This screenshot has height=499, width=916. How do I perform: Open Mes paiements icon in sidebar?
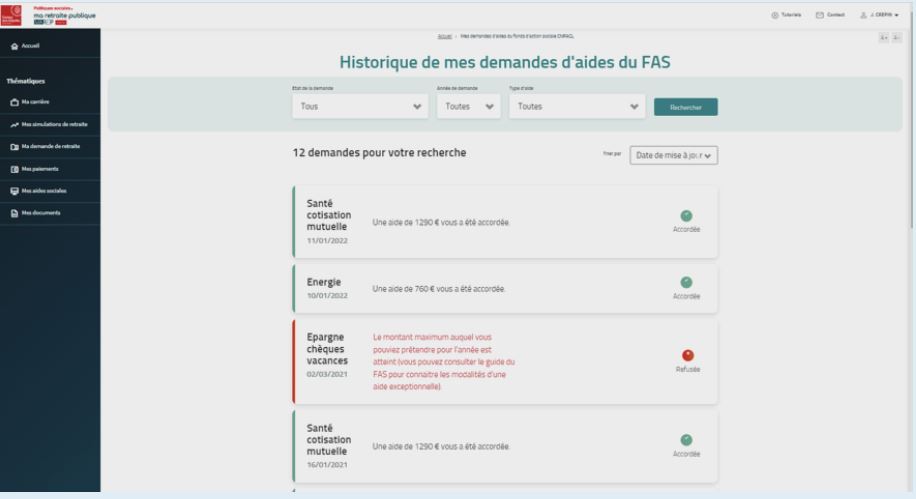(x=12, y=168)
